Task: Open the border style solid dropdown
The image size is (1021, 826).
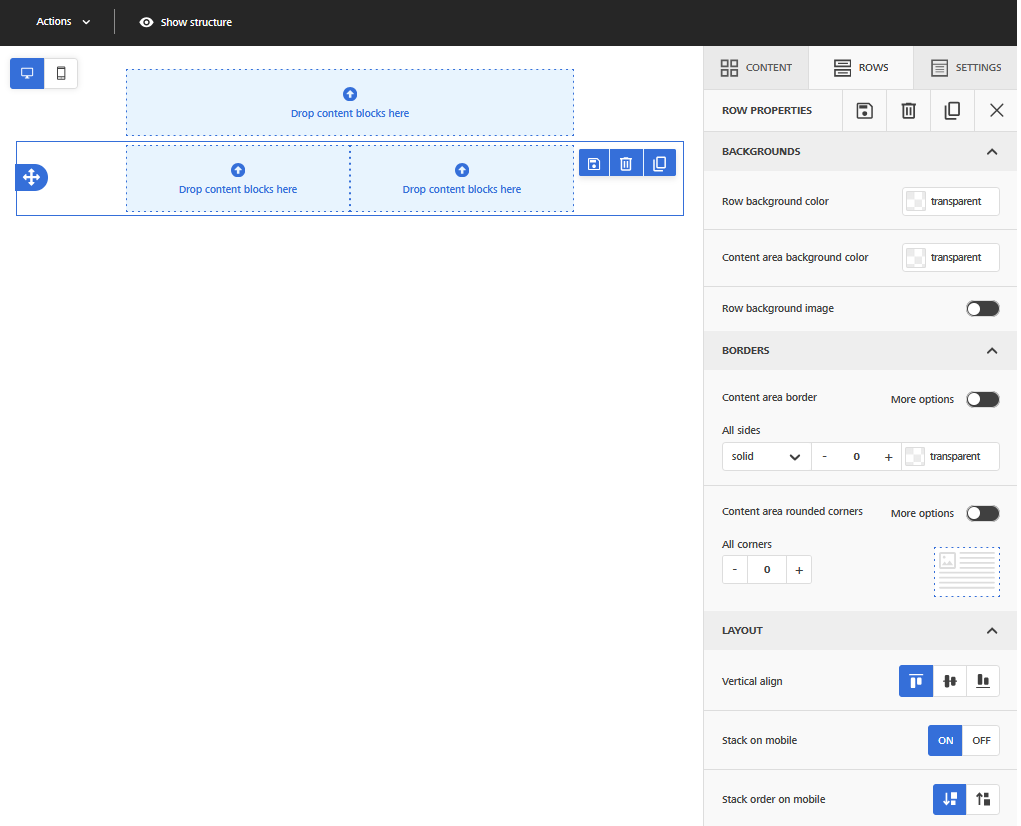Action: coord(766,457)
